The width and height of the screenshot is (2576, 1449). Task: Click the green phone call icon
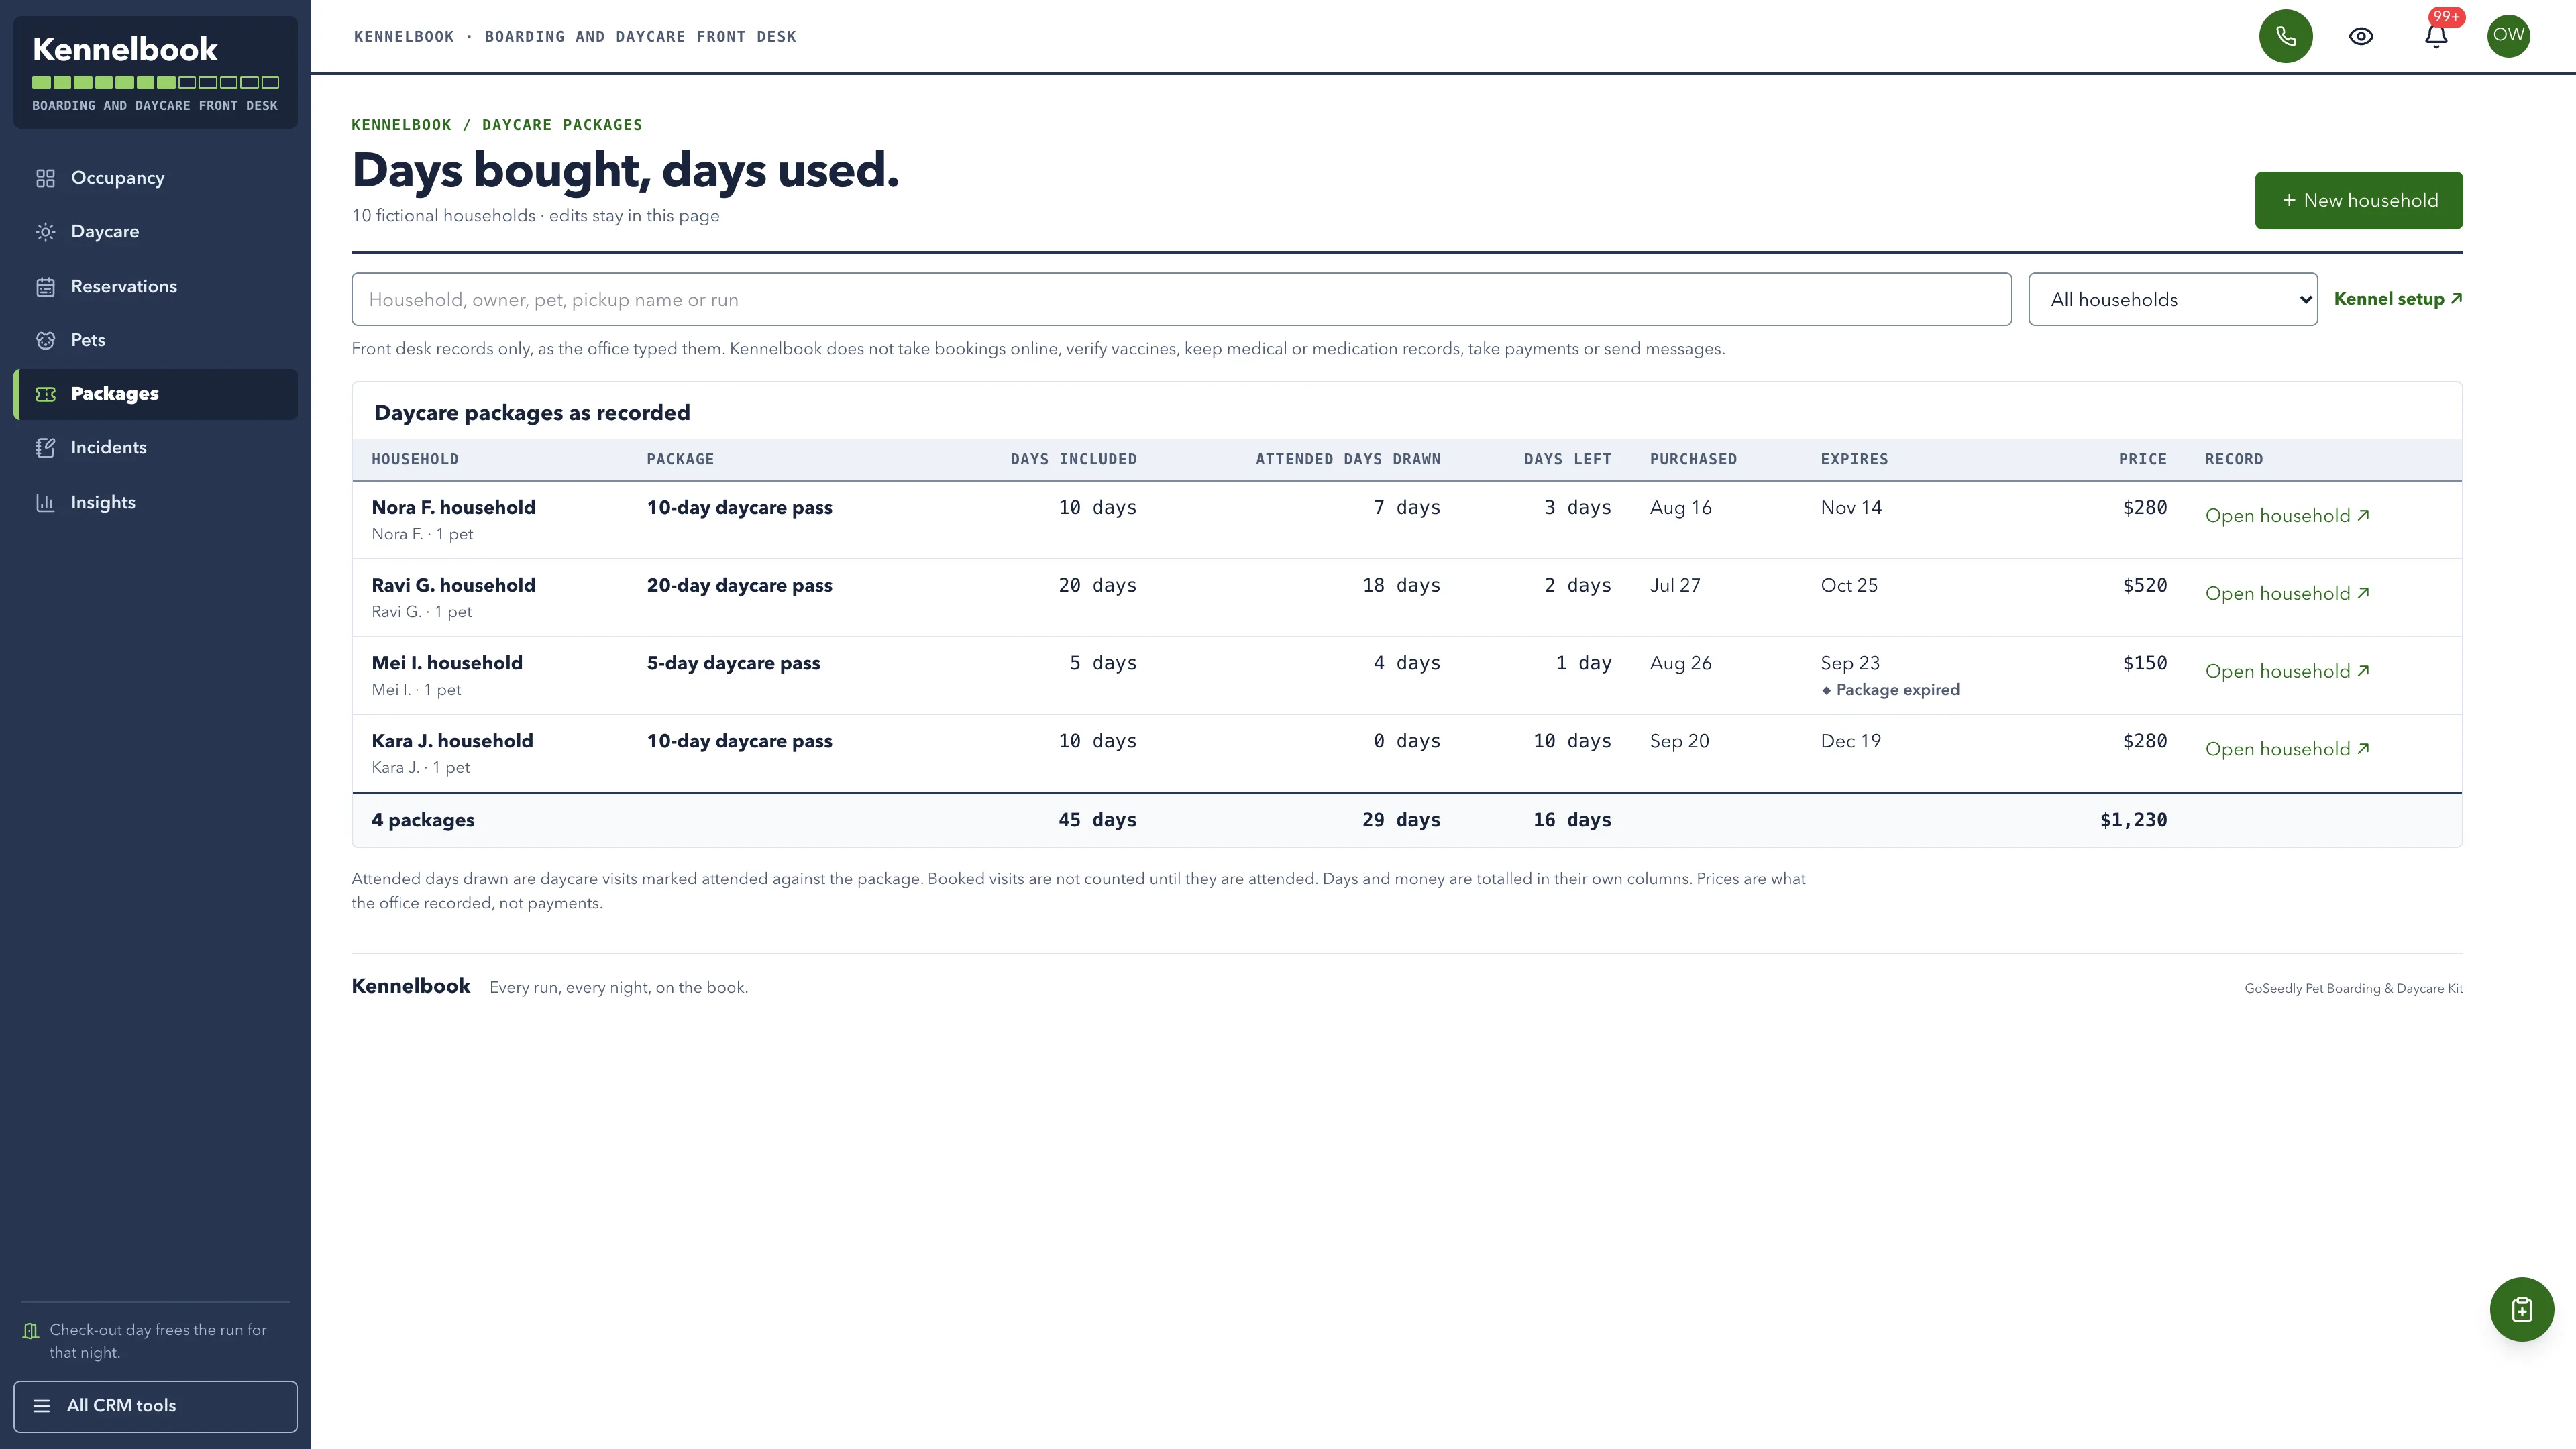click(x=2285, y=36)
